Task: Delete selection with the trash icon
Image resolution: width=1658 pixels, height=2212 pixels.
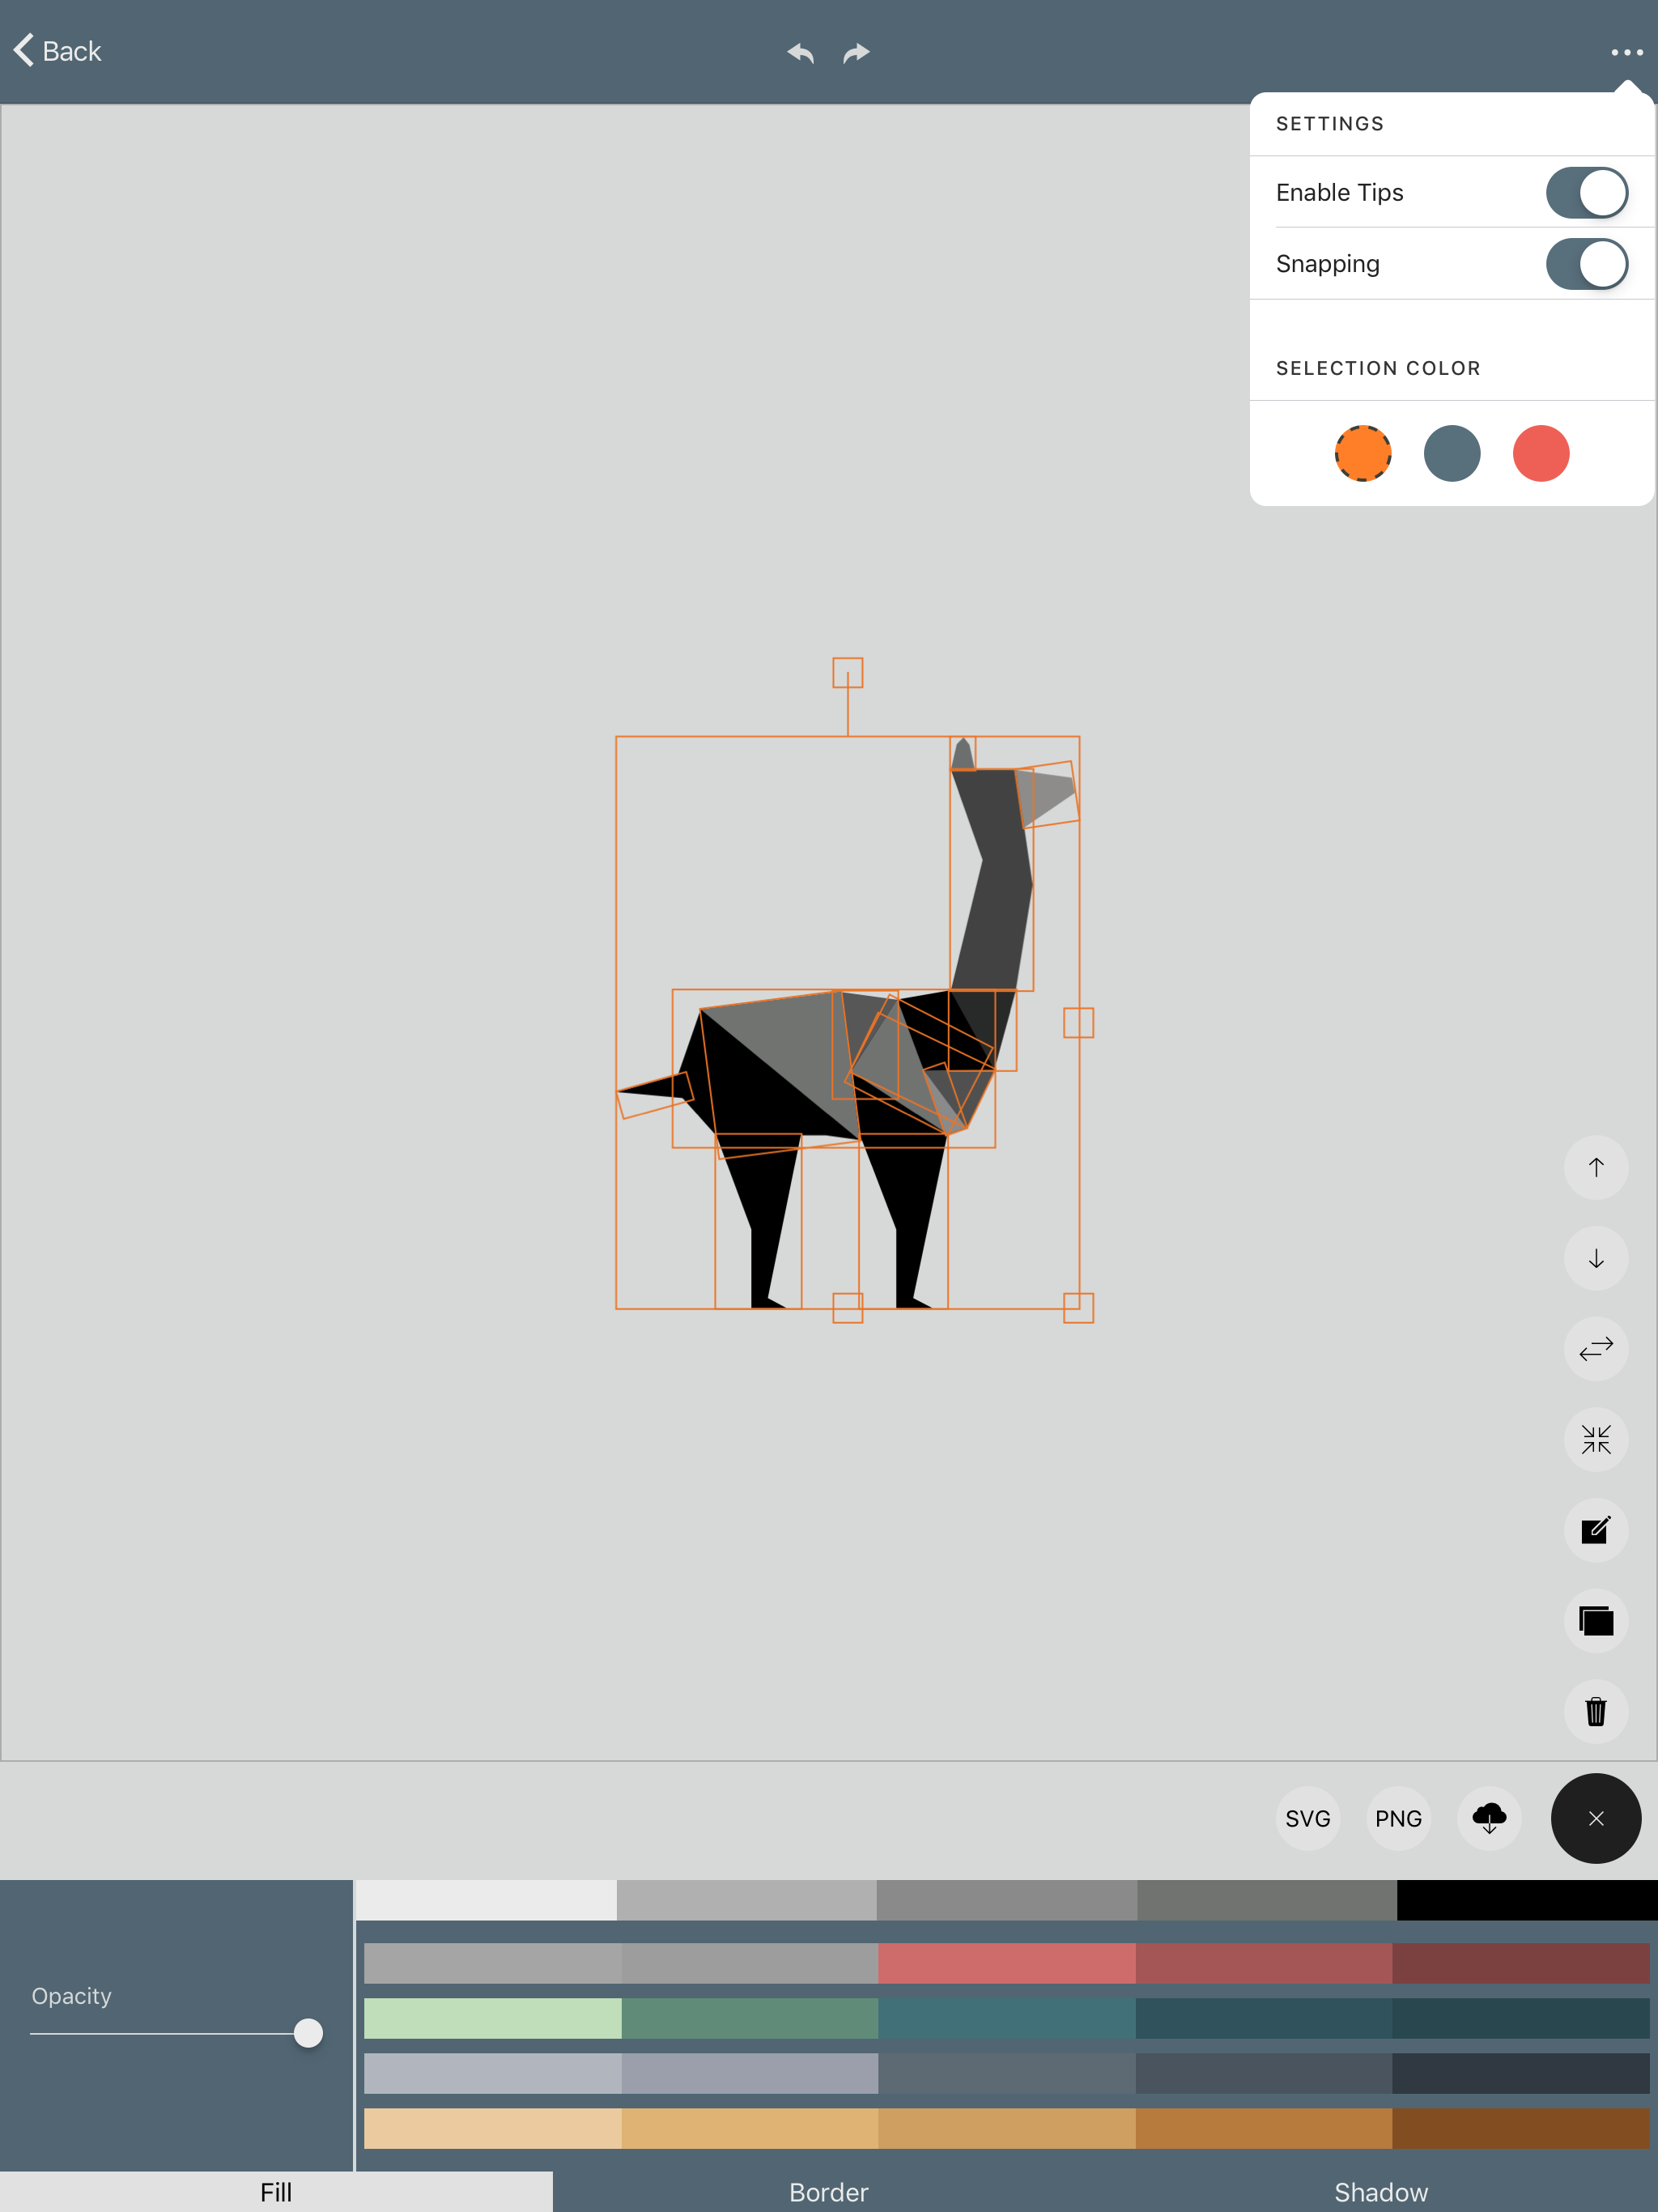Action: (1596, 1711)
